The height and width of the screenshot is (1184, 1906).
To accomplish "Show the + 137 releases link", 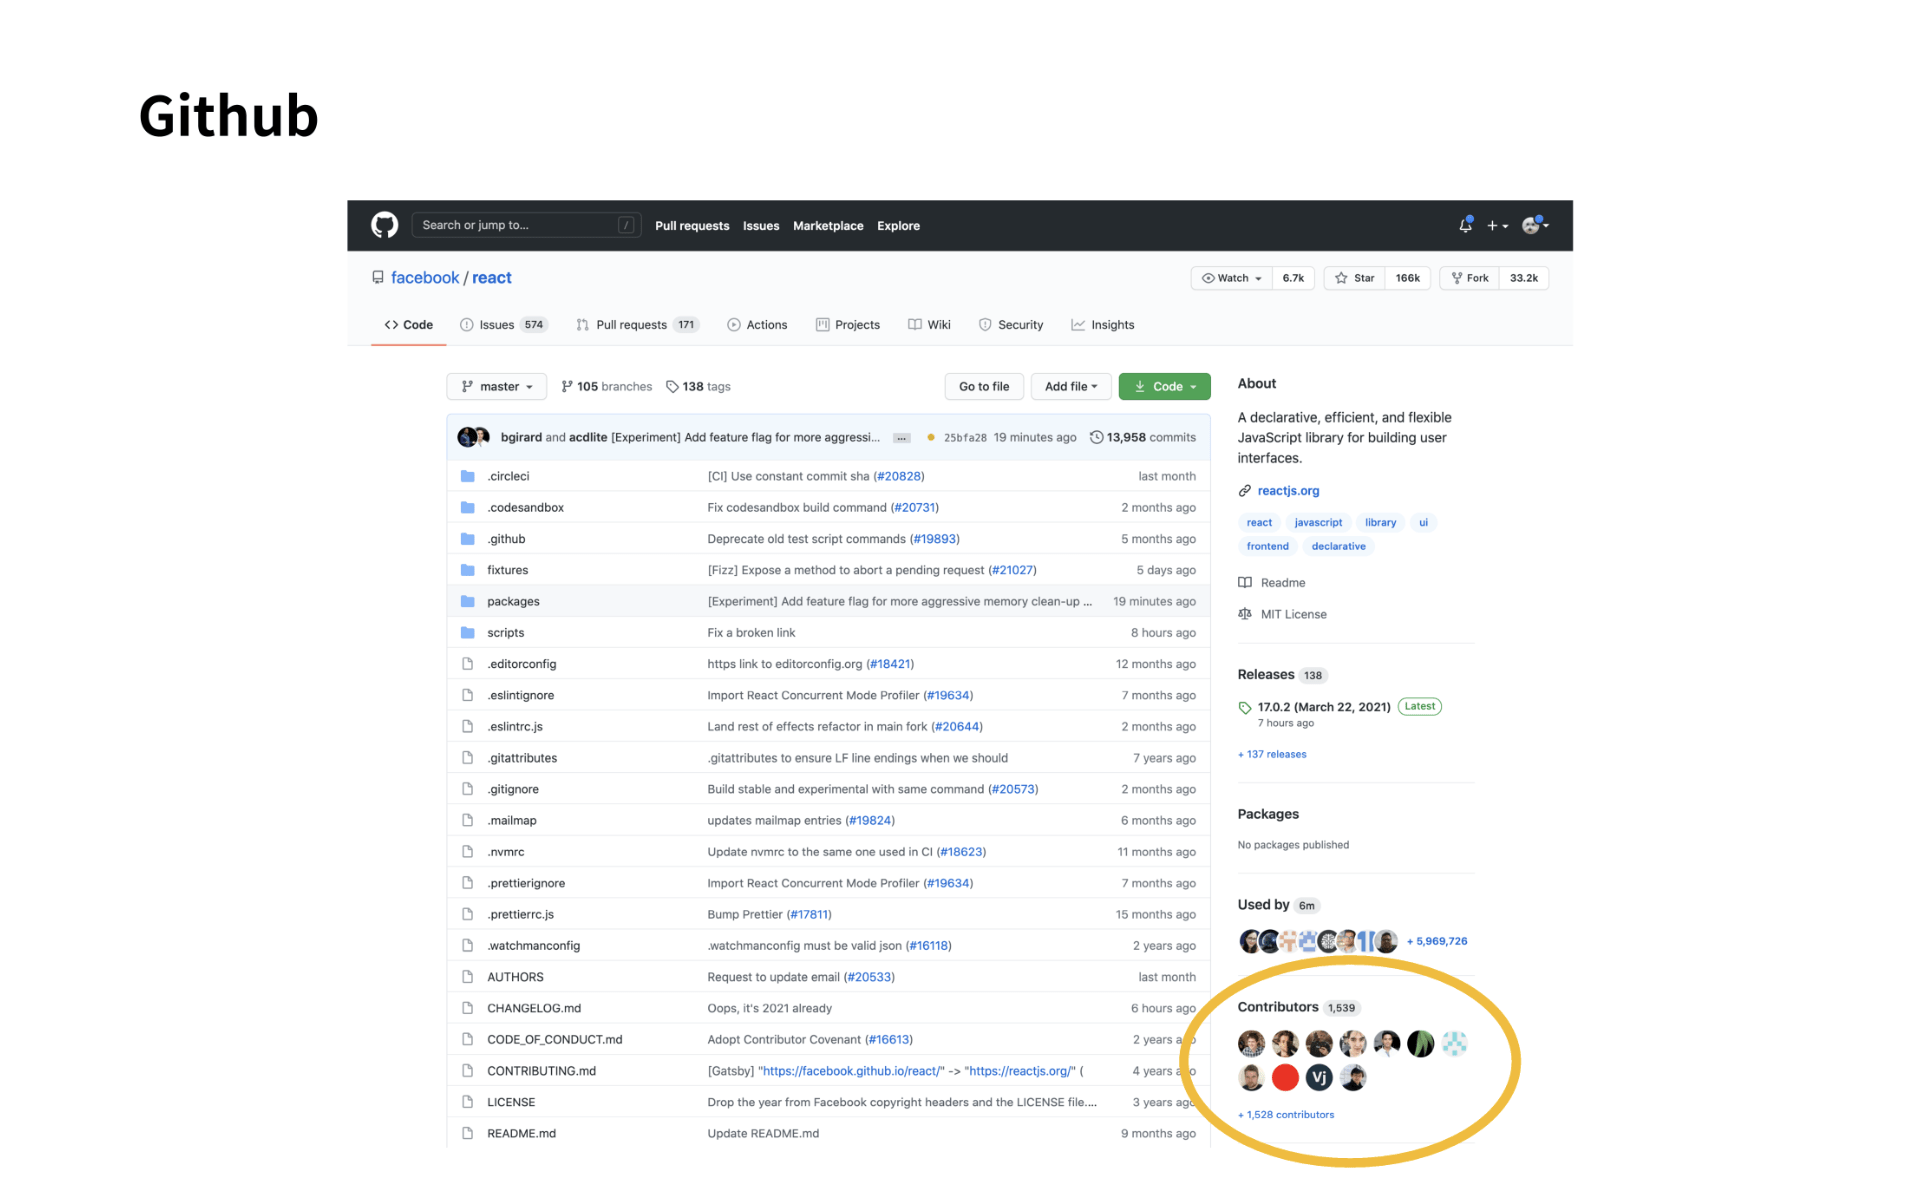I will 1271,755.
